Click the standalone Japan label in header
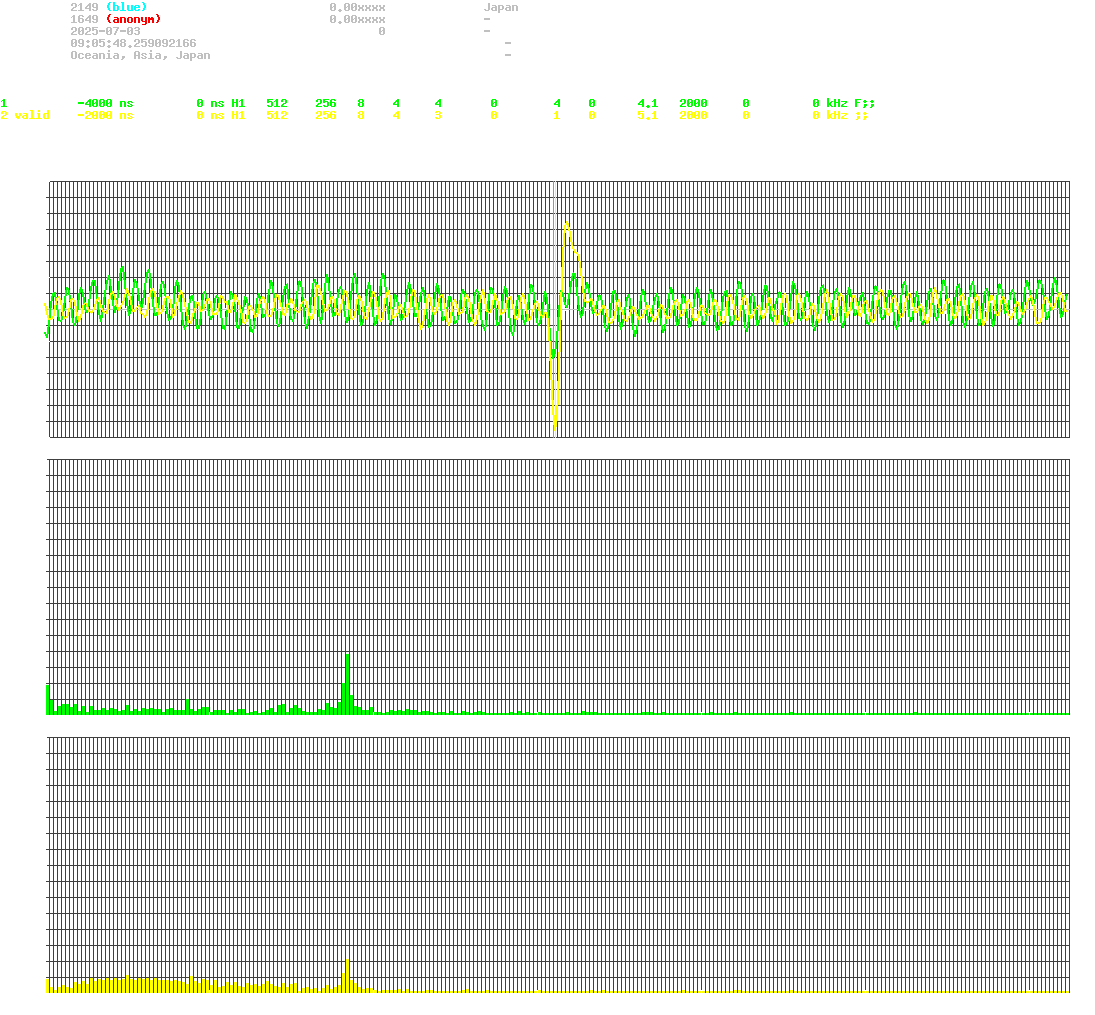The image size is (1095, 1015). click(x=501, y=8)
